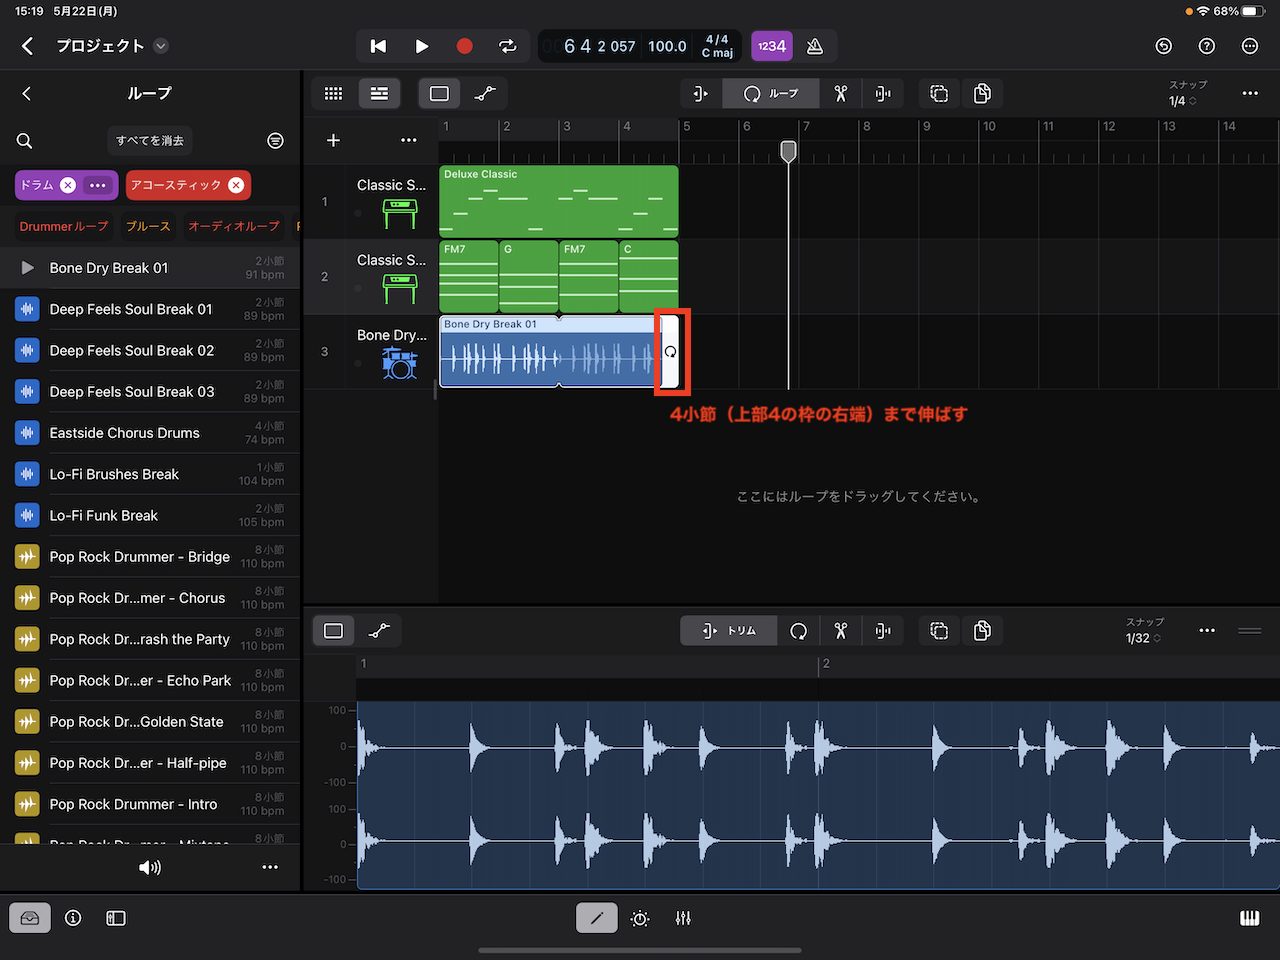
Task: Select Pop Rock Drummer - Intro loop
Action: coord(150,804)
